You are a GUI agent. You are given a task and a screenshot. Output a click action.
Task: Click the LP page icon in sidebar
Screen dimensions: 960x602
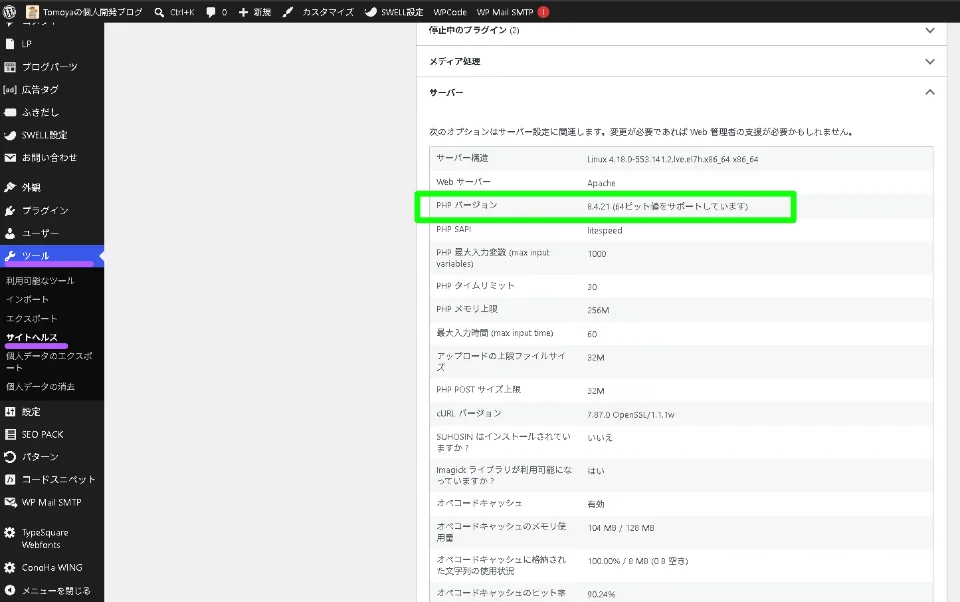tap(9, 43)
